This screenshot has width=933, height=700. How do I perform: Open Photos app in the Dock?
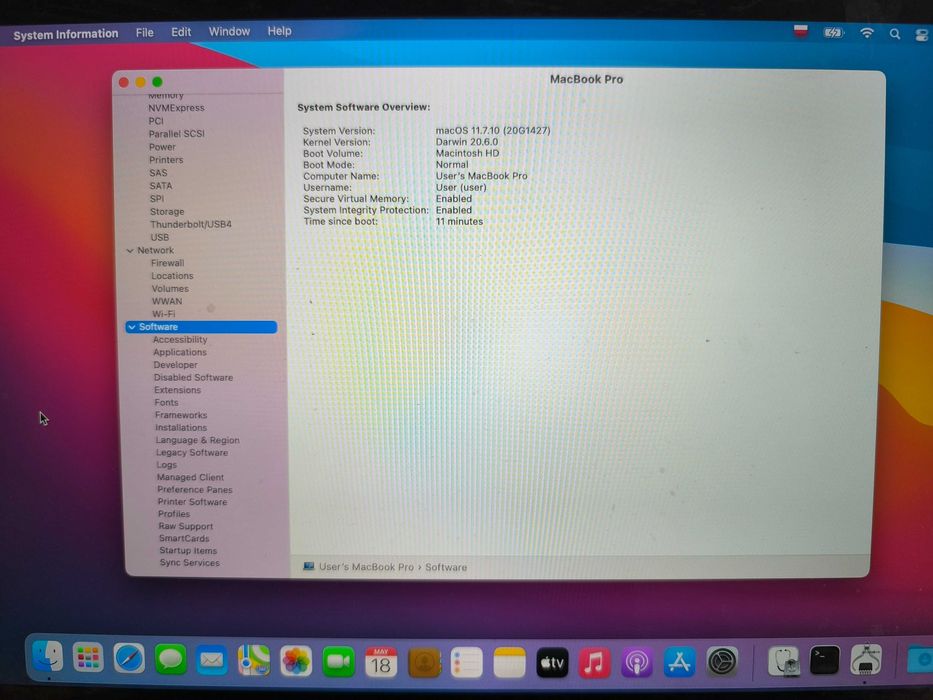tap(296, 661)
